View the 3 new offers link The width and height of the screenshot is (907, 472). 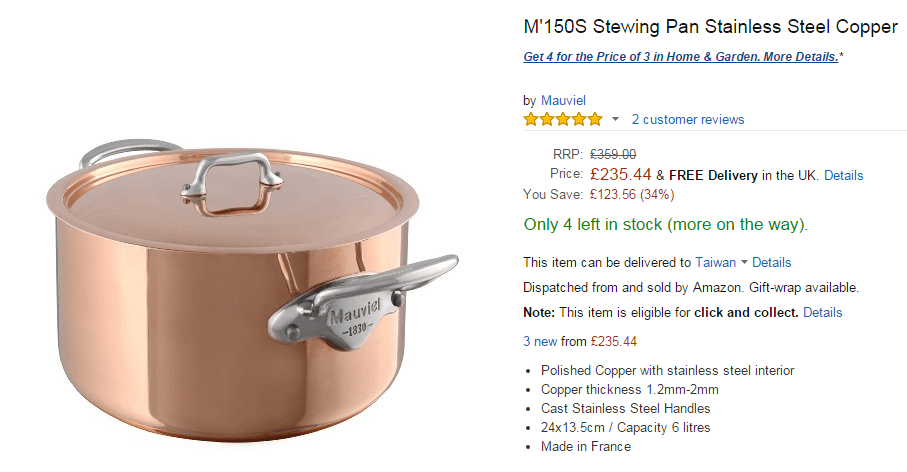click(540, 341)
